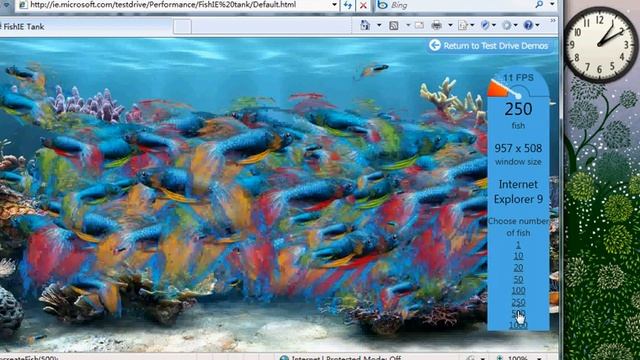Click the back arrow circle near Return link
The width and height of the screenshot is (640, 360).
tap(435, 45)
